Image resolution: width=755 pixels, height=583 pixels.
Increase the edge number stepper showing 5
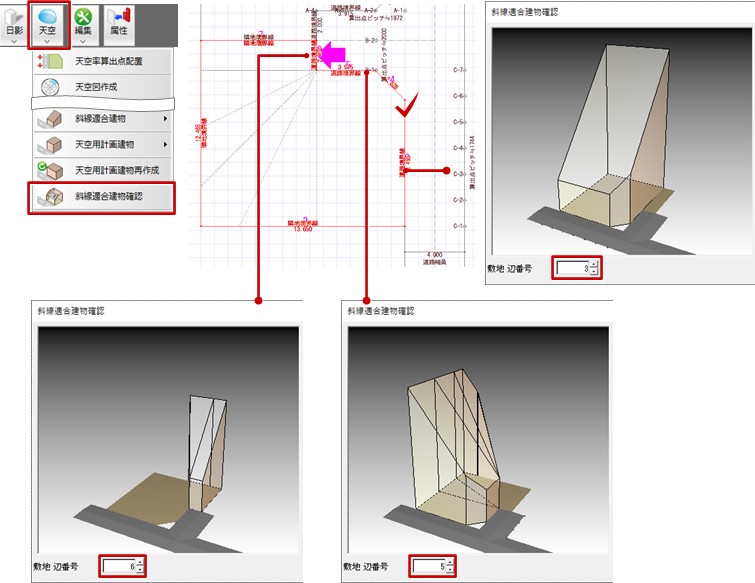[451, 562]
